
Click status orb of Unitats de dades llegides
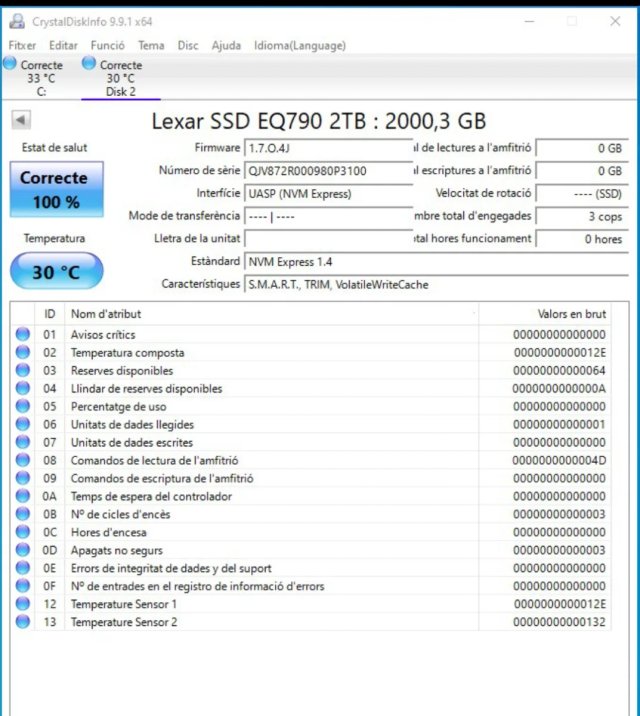point(23,424)
